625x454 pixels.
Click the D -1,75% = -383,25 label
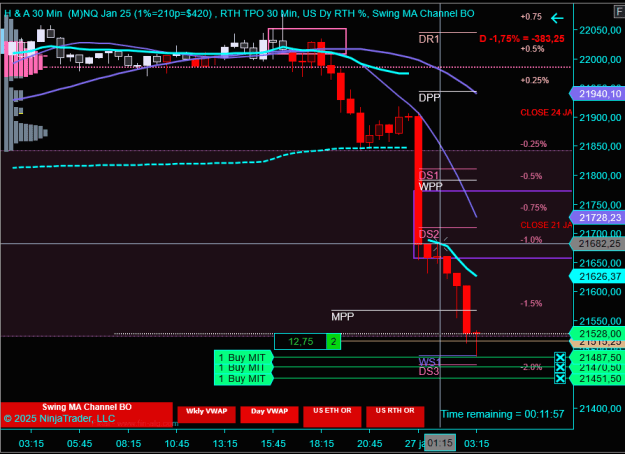pos(522,39)
